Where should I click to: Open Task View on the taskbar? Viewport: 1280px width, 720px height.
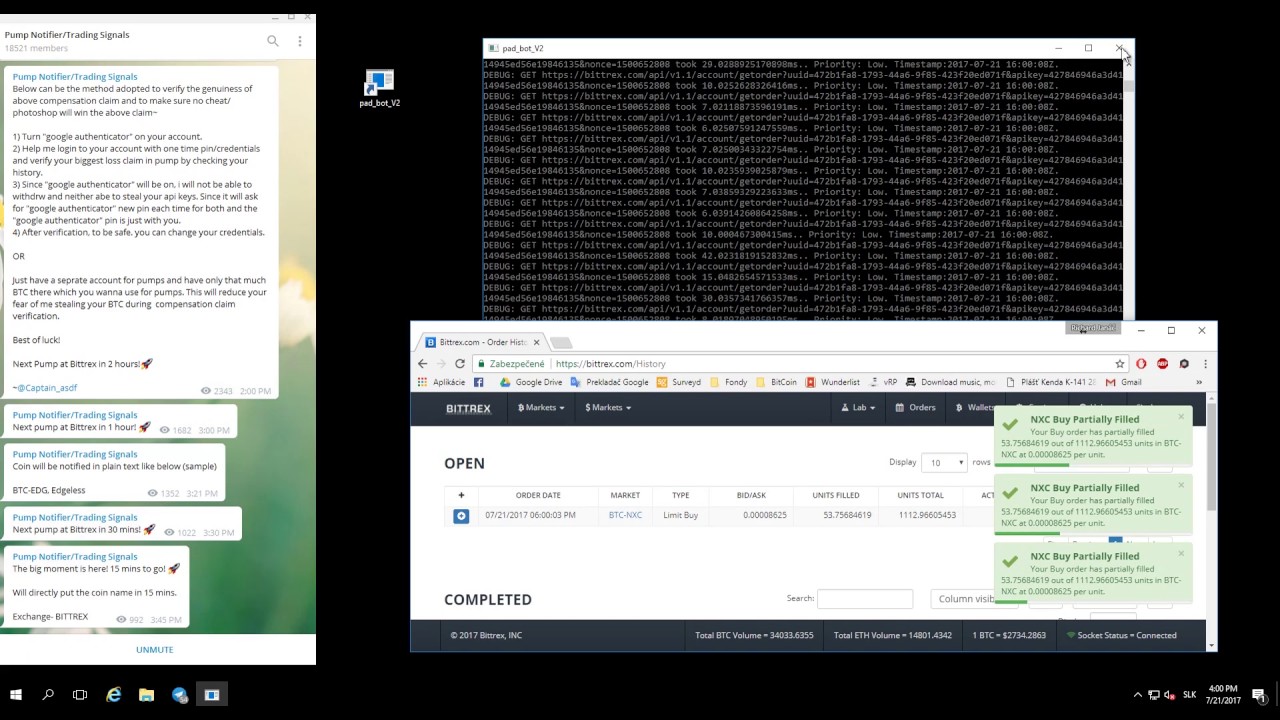pyautogui.click(x=80, y=694)
